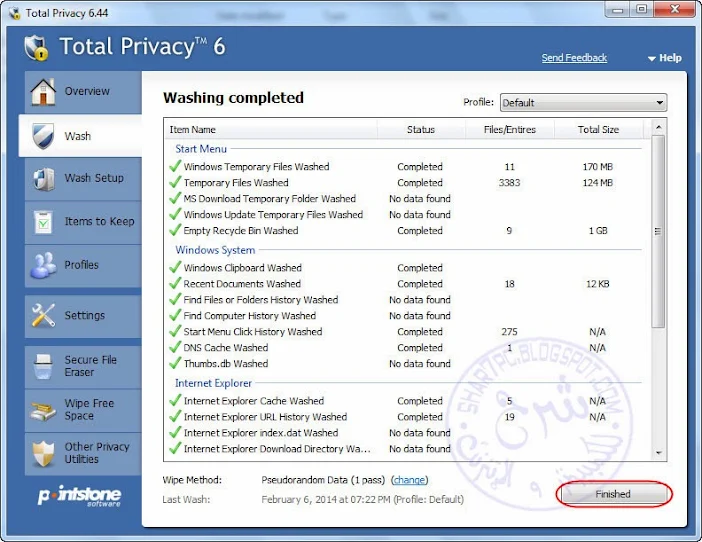Image resolution: width=702 pixels, height=542 pixels.
Task: Select the Internet Explorer Download Directory row
Action: (x=407, y=448)
